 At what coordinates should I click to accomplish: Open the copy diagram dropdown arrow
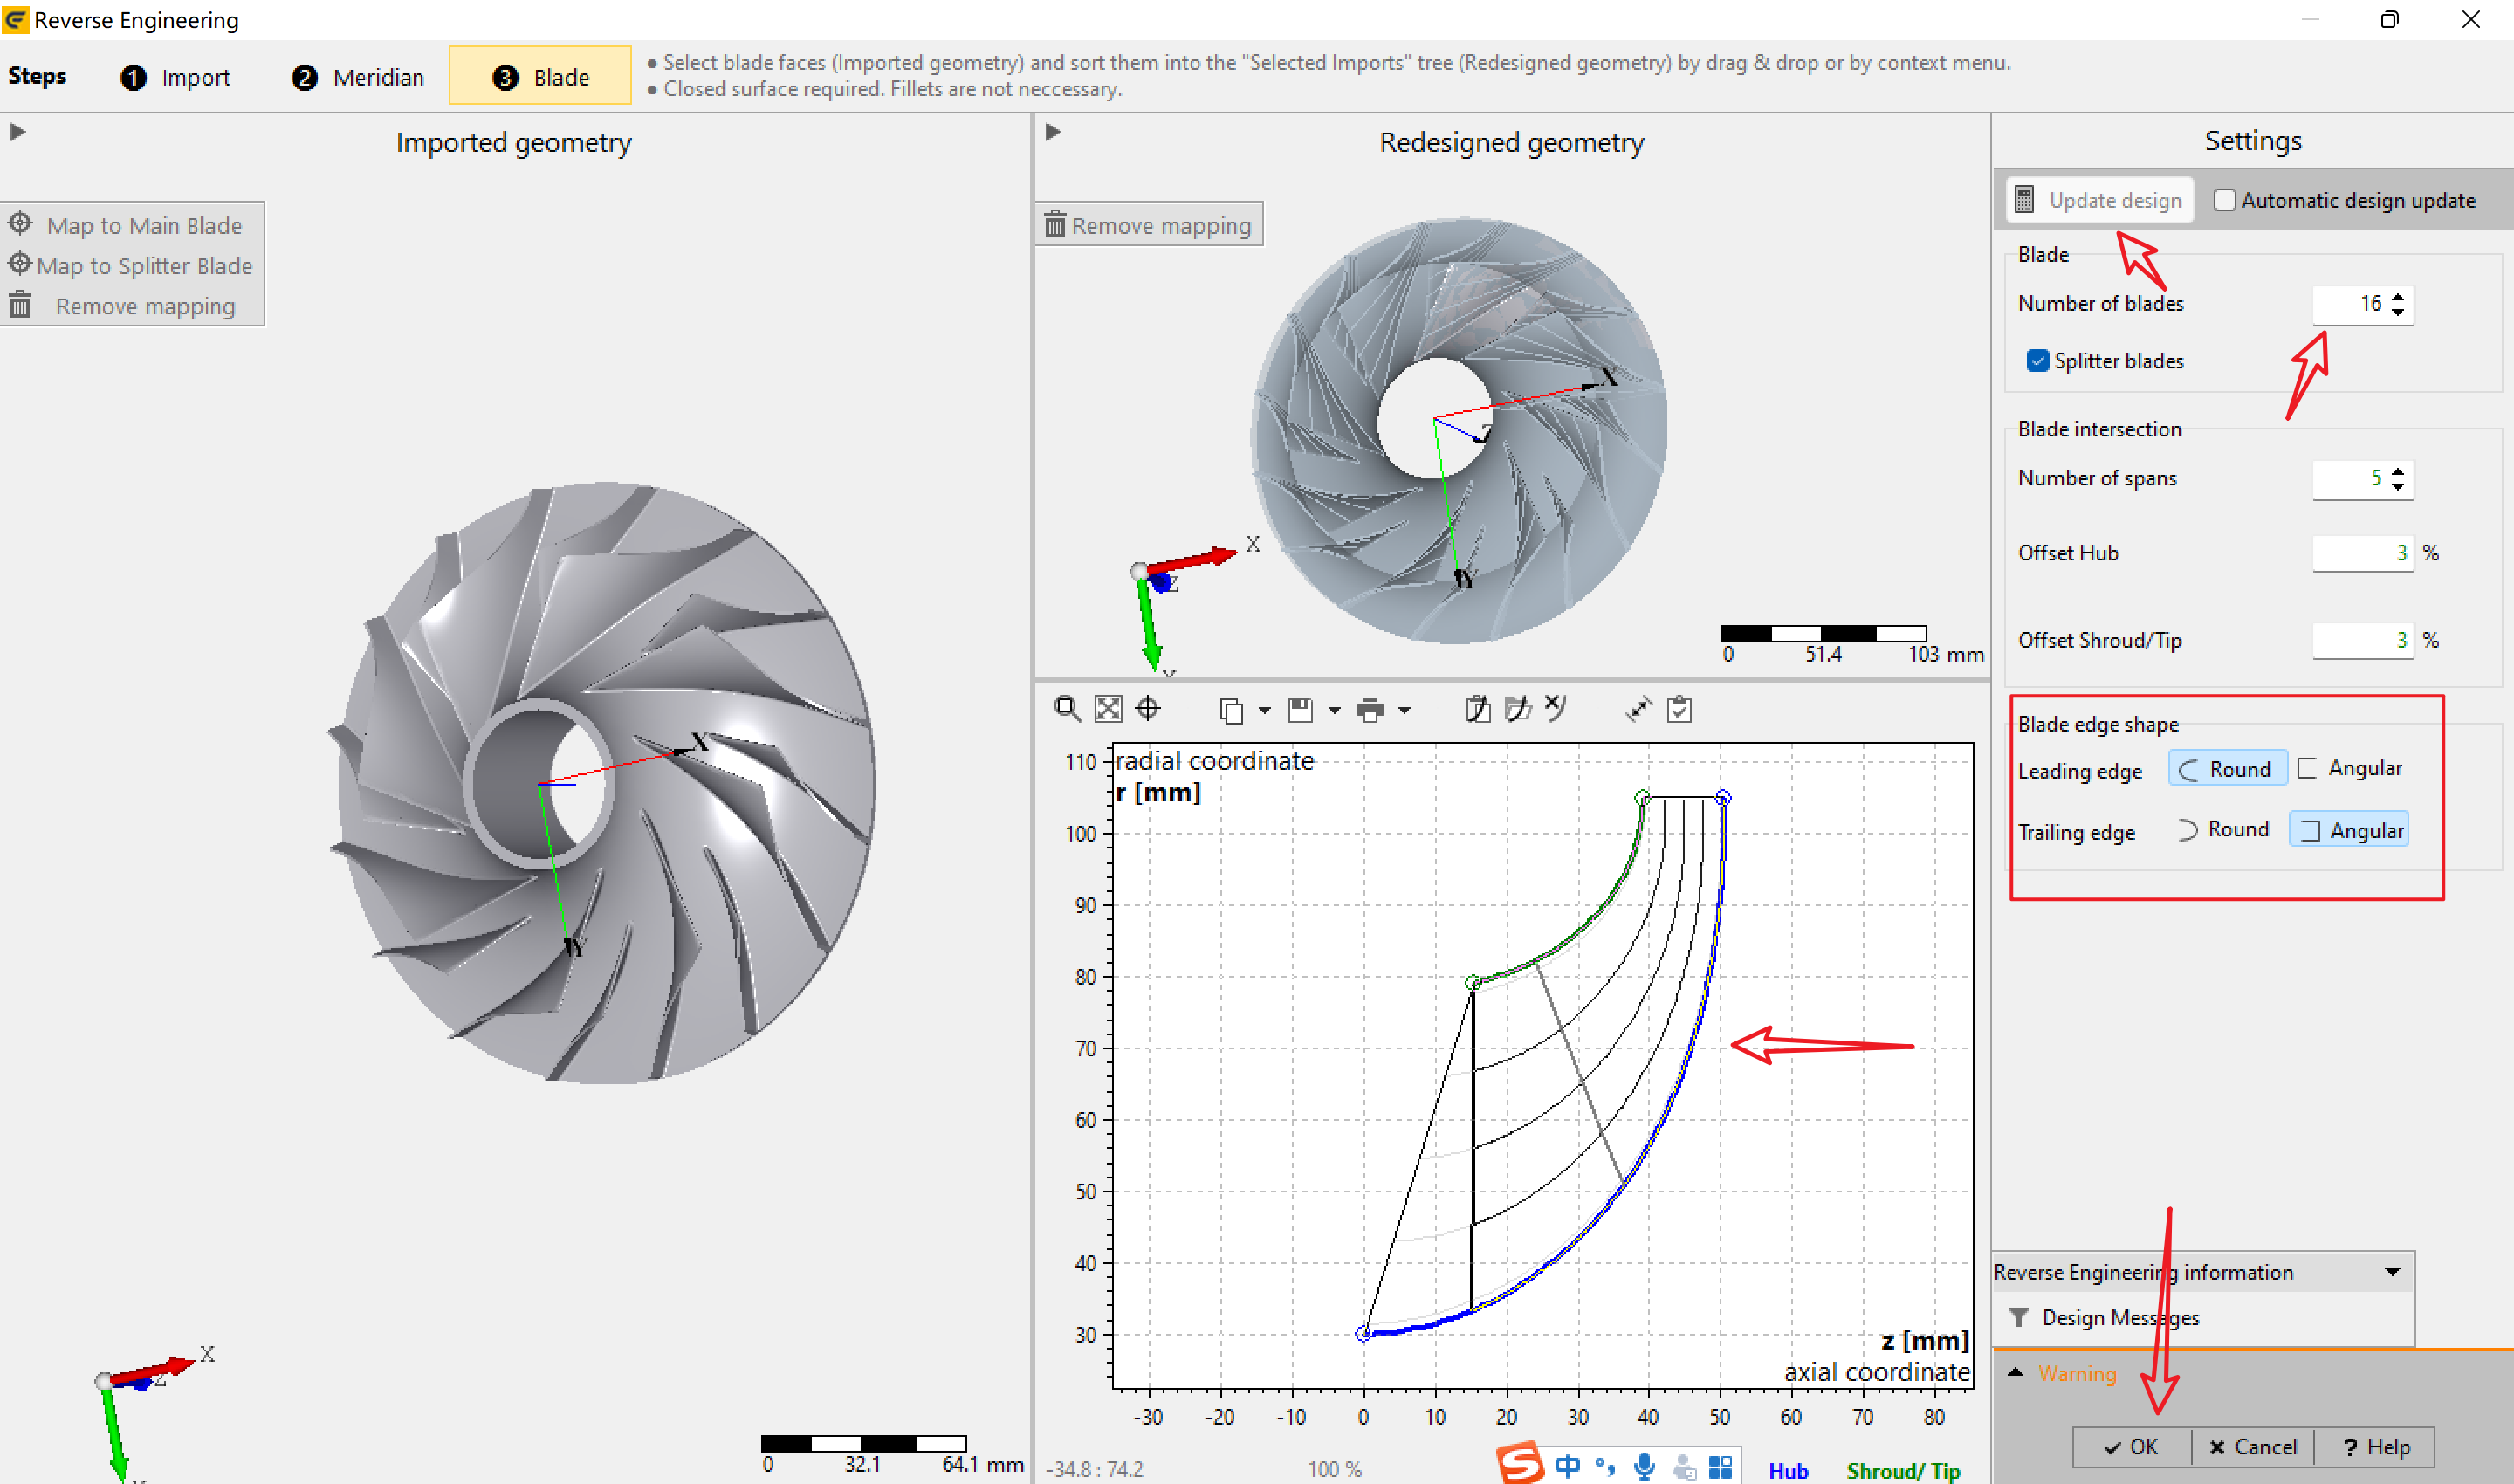[1264, 710]
